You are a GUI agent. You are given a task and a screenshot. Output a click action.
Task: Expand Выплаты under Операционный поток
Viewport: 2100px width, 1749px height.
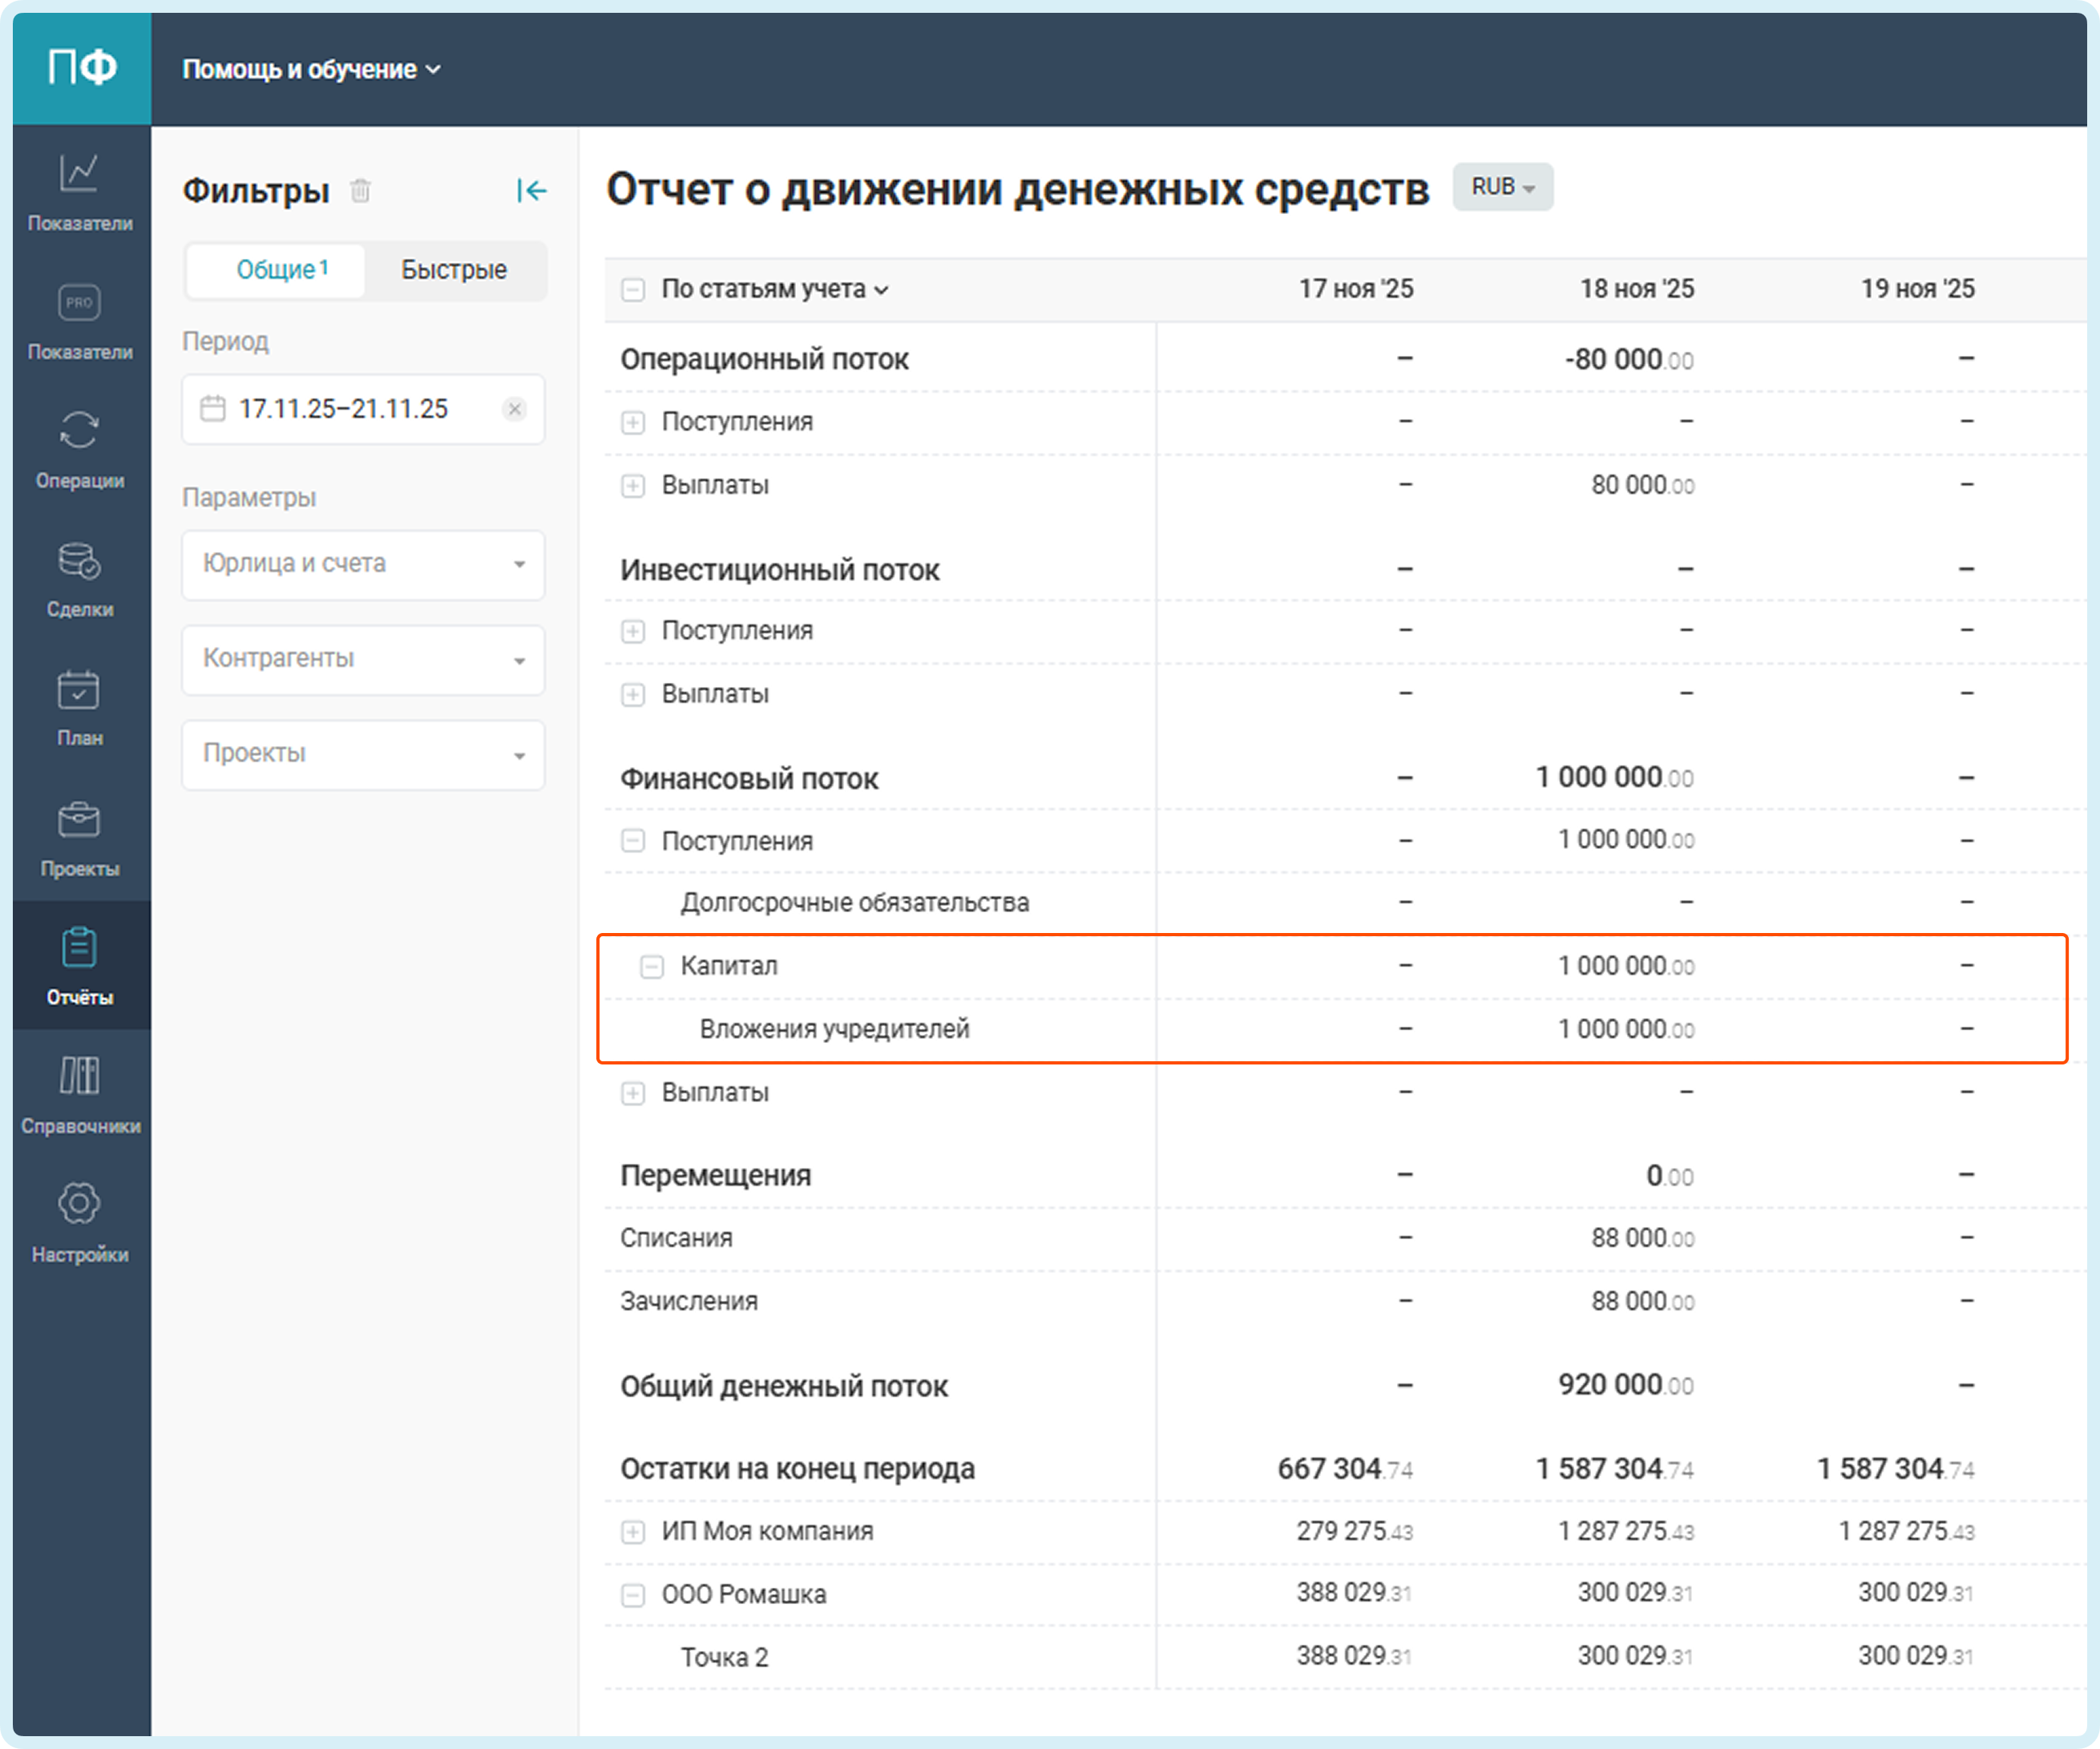point(632,486)
